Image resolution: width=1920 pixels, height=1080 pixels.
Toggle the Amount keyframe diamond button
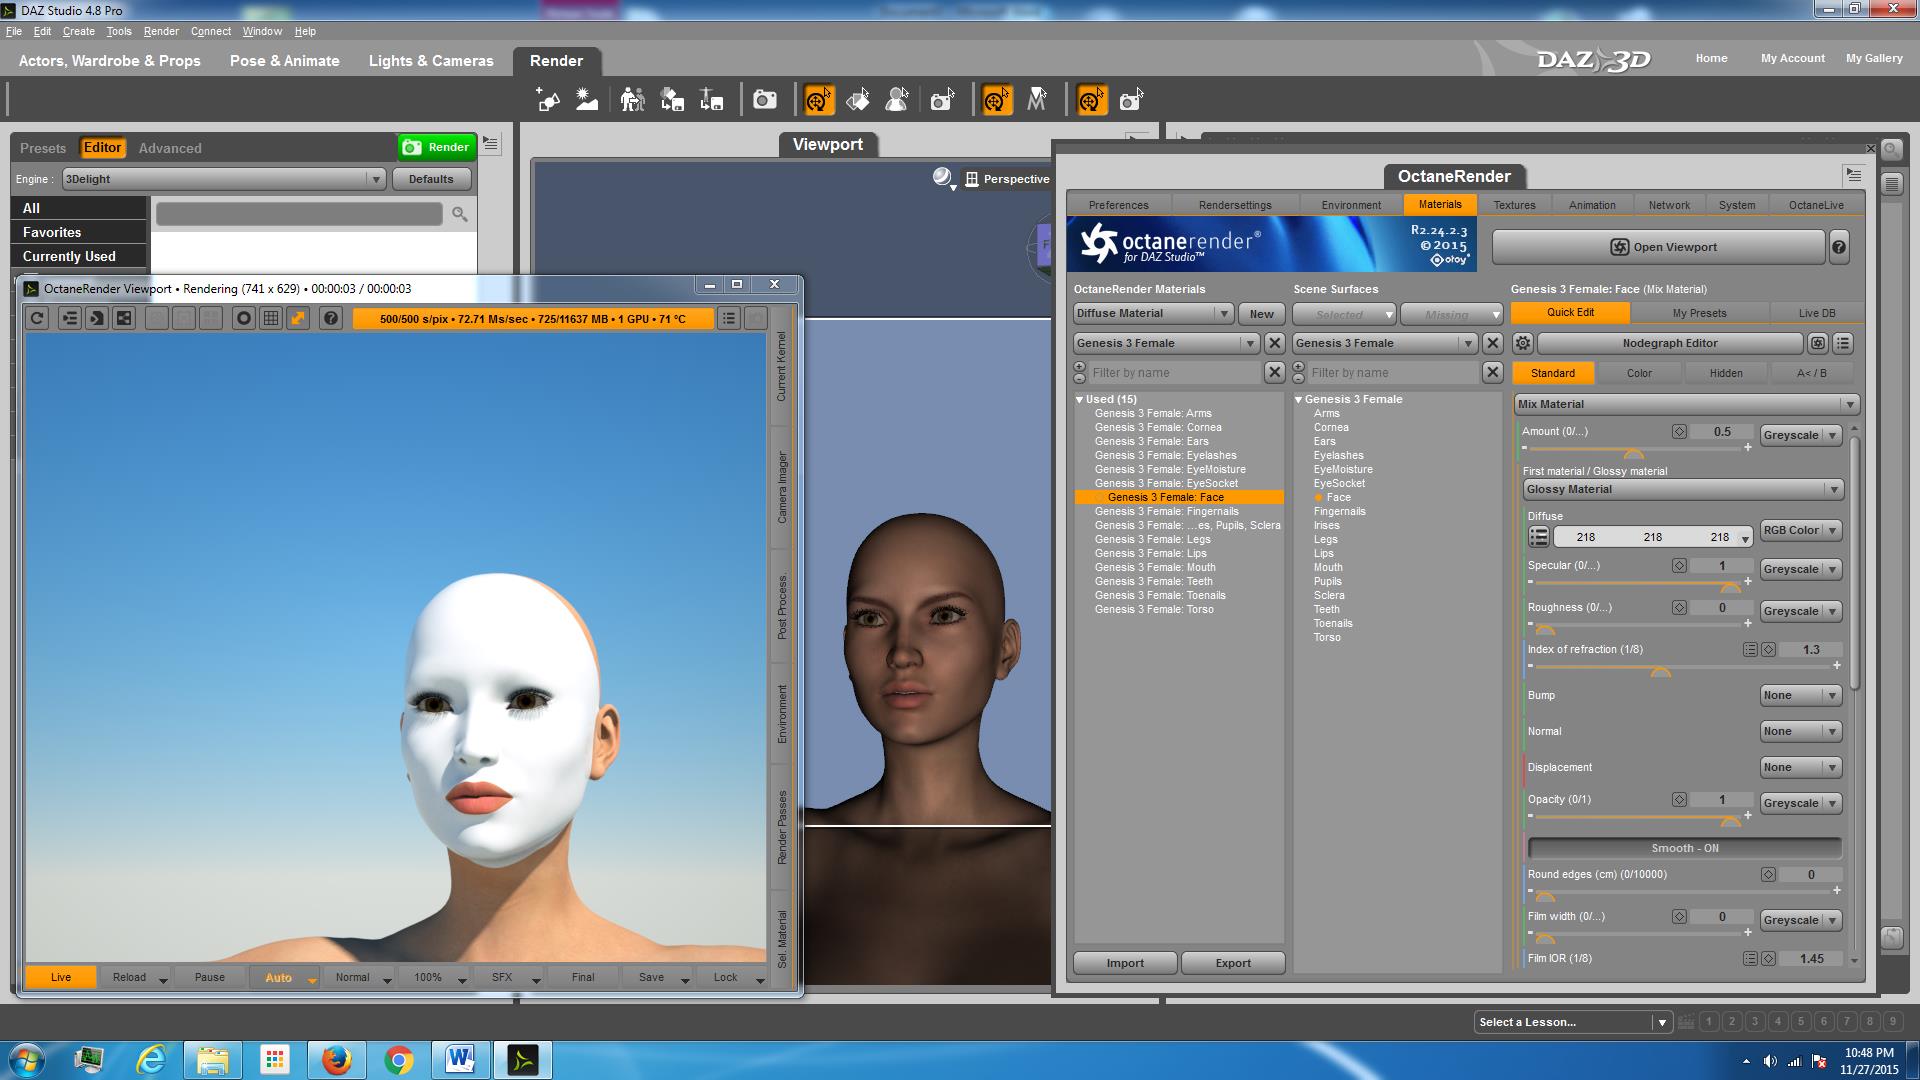coord(1679,432)
